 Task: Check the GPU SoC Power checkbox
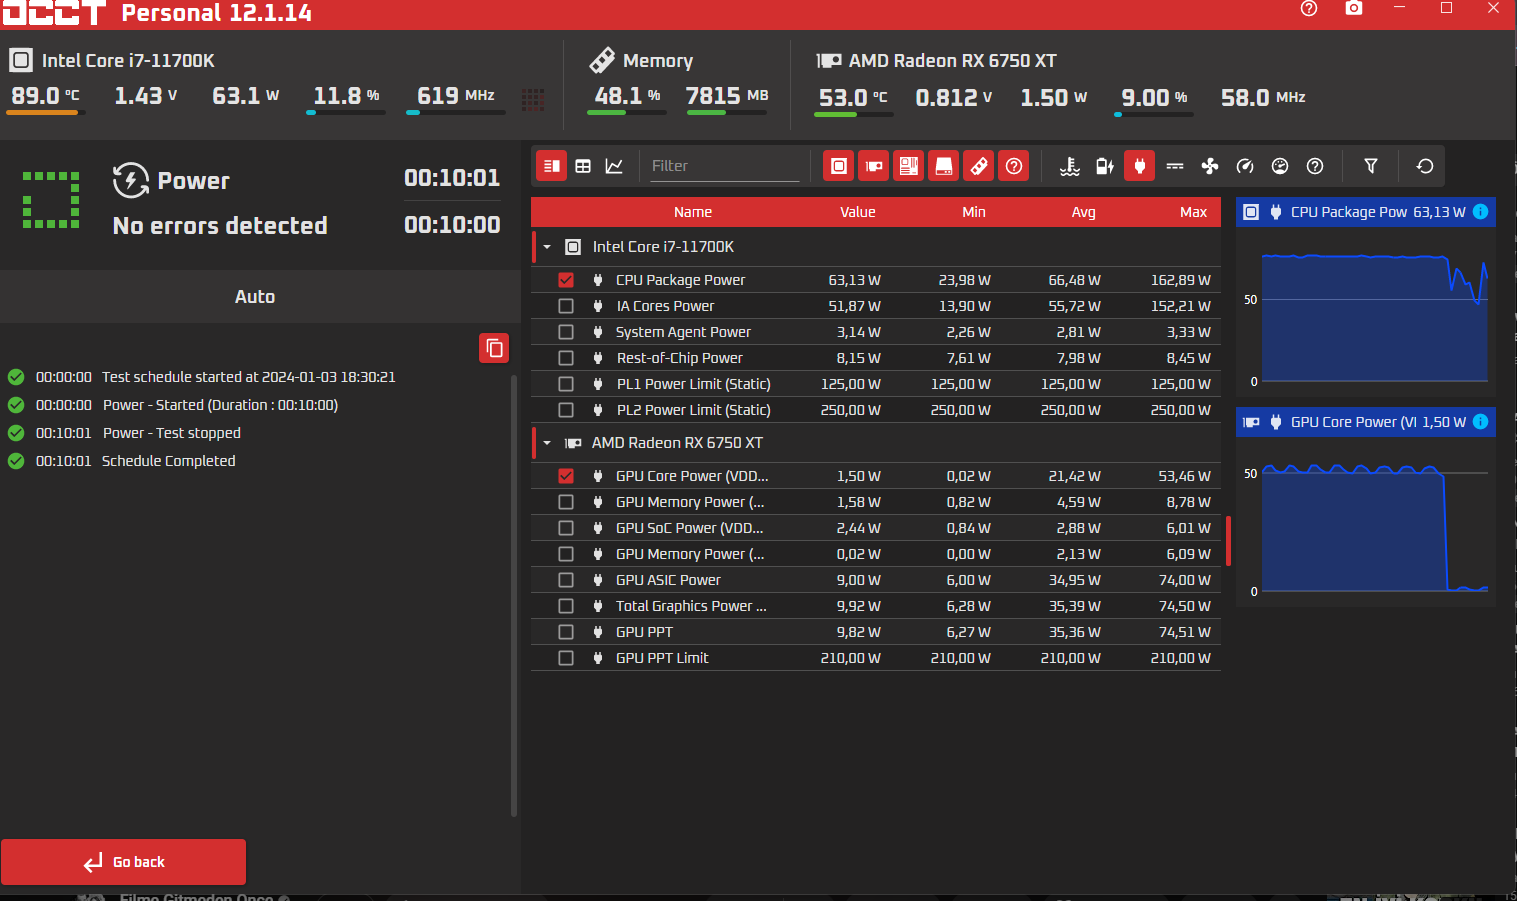566,528
